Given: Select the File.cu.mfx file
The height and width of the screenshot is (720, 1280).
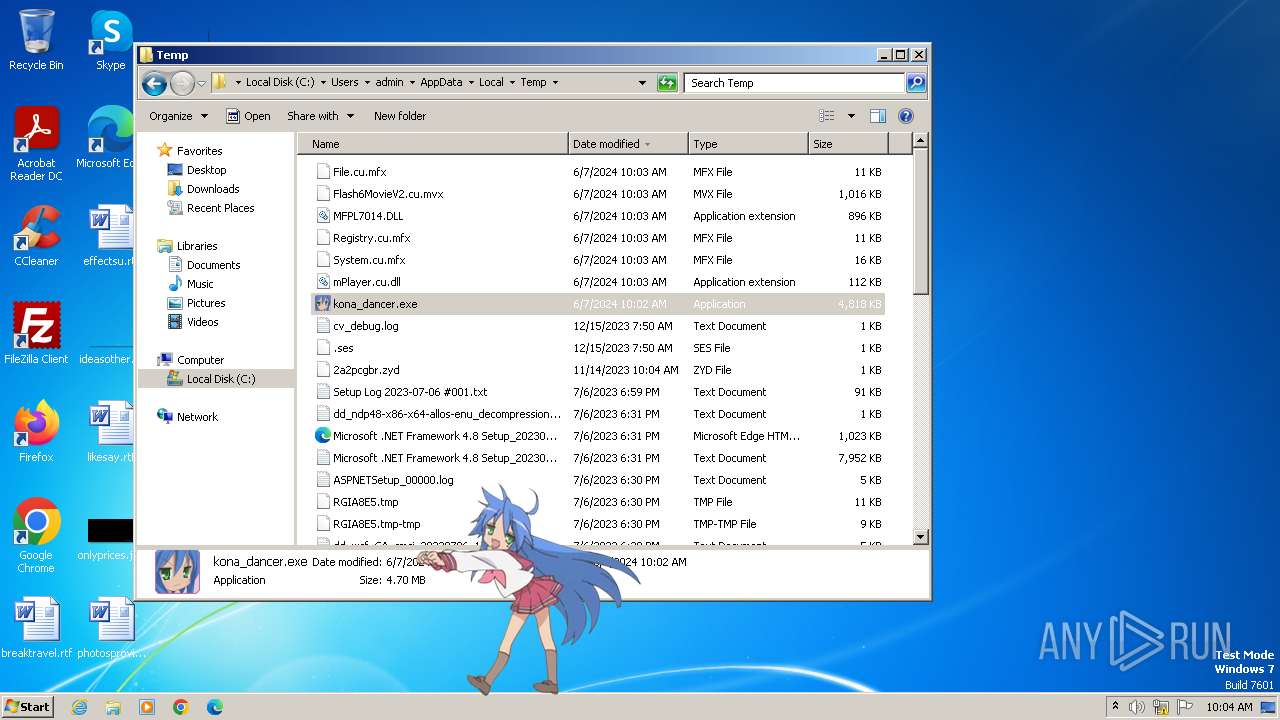Looking at the screenshot, I should [598, 172].
